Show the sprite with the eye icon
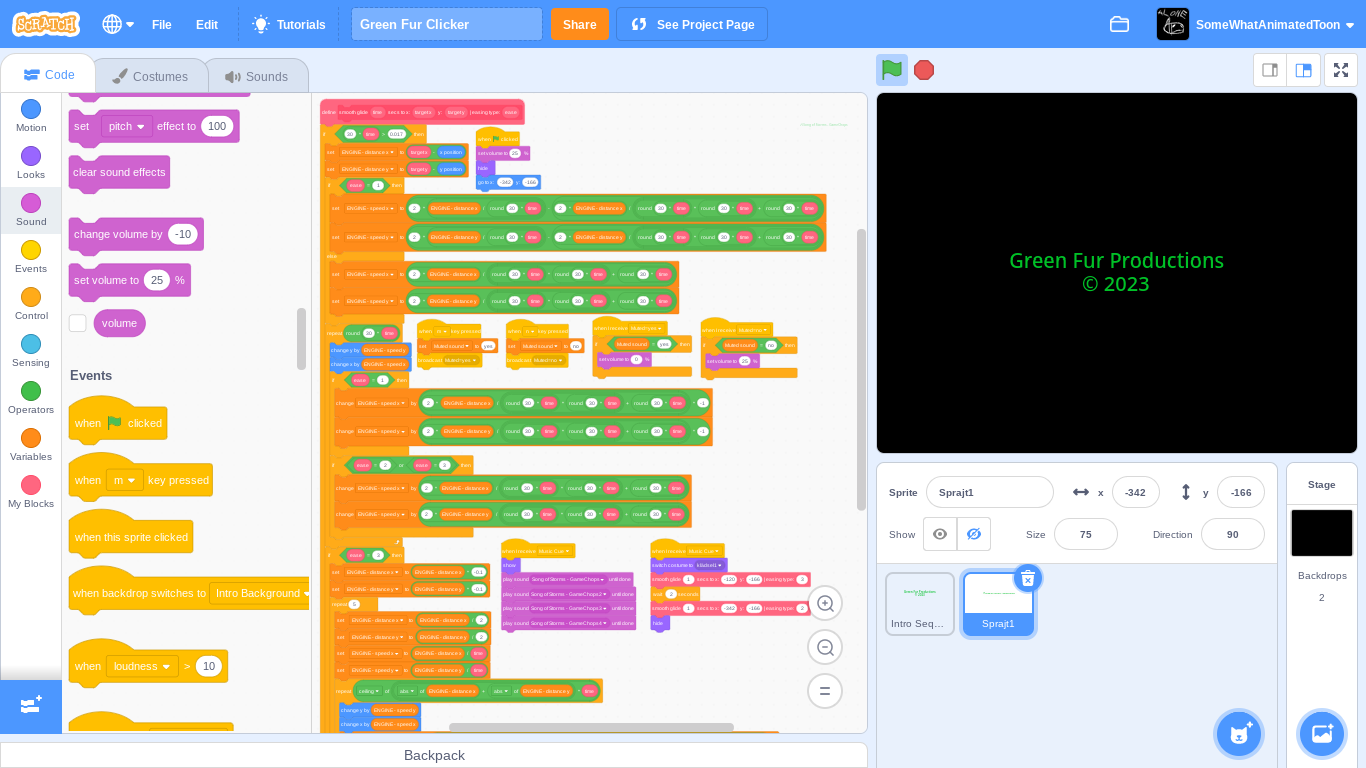The image size is (1366, 768). click(x=940, y=534)
